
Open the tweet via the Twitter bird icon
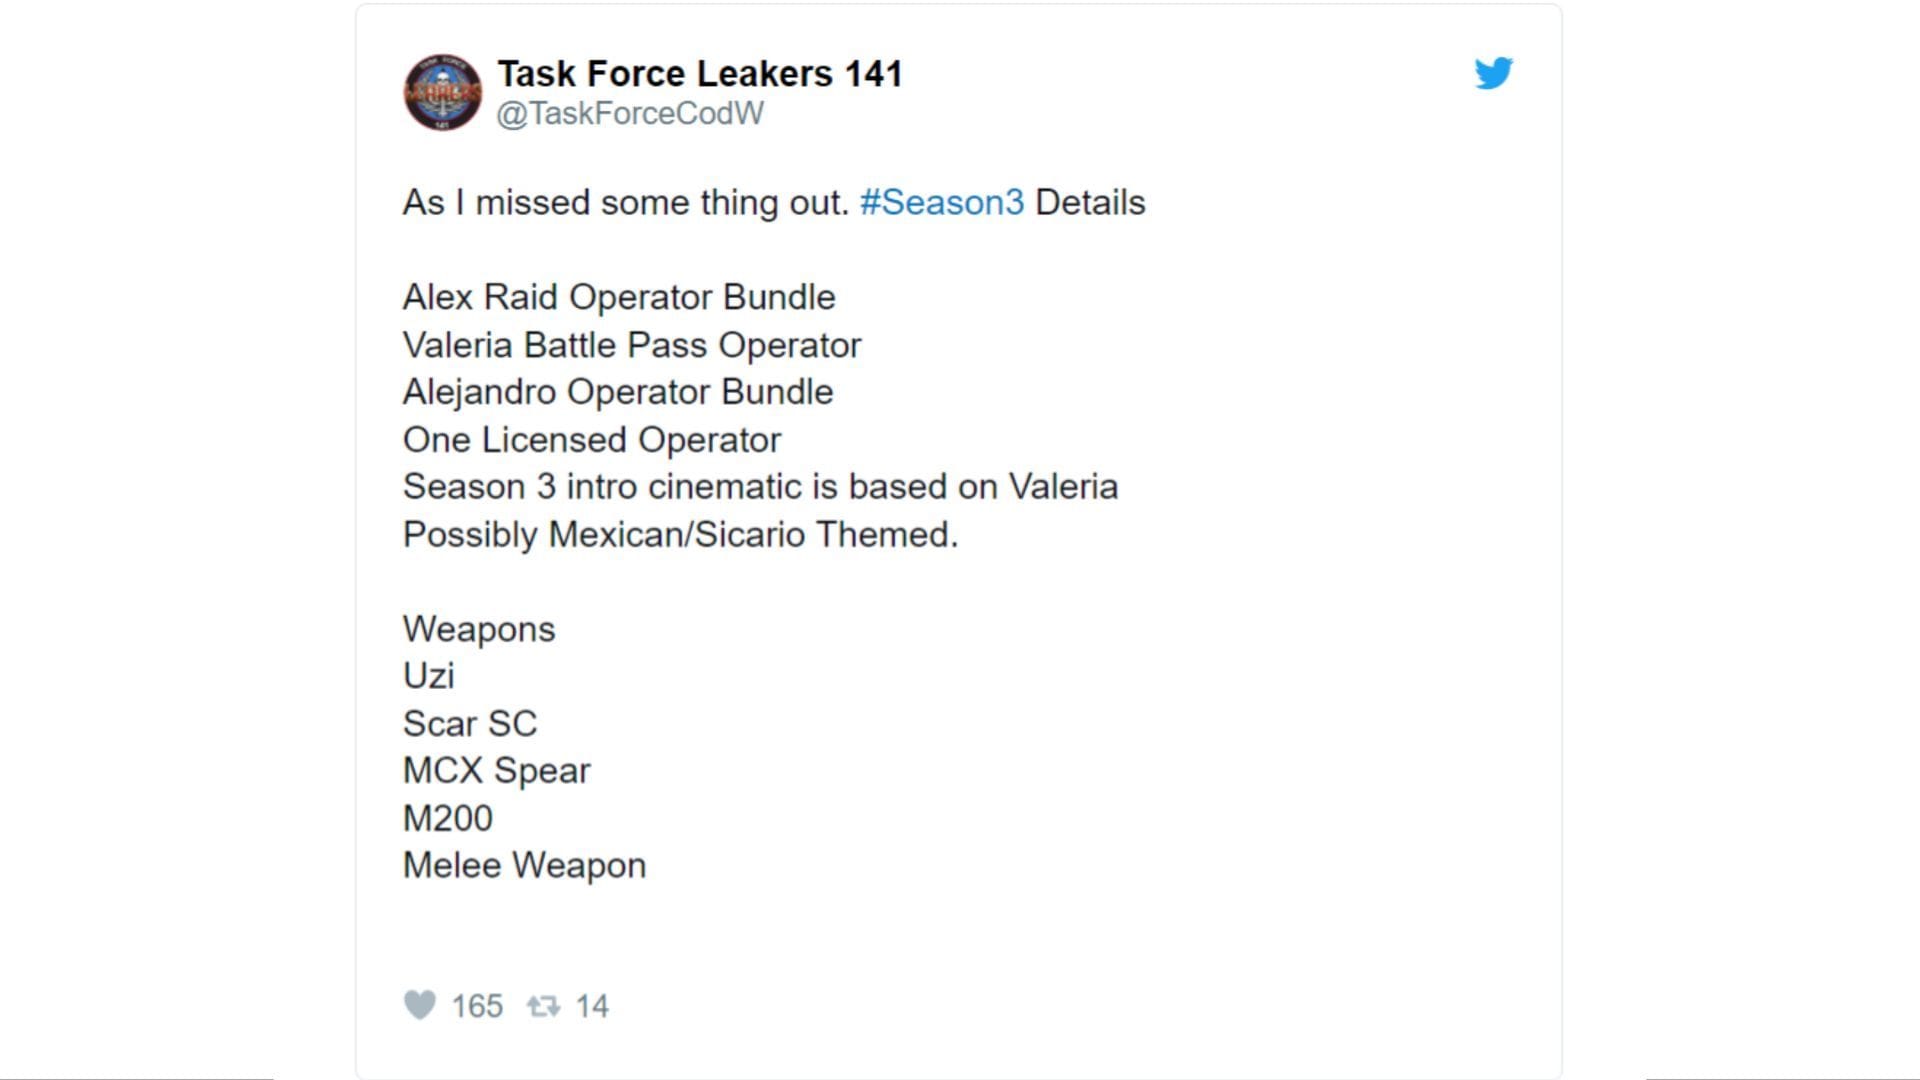tap(1493, 72)
